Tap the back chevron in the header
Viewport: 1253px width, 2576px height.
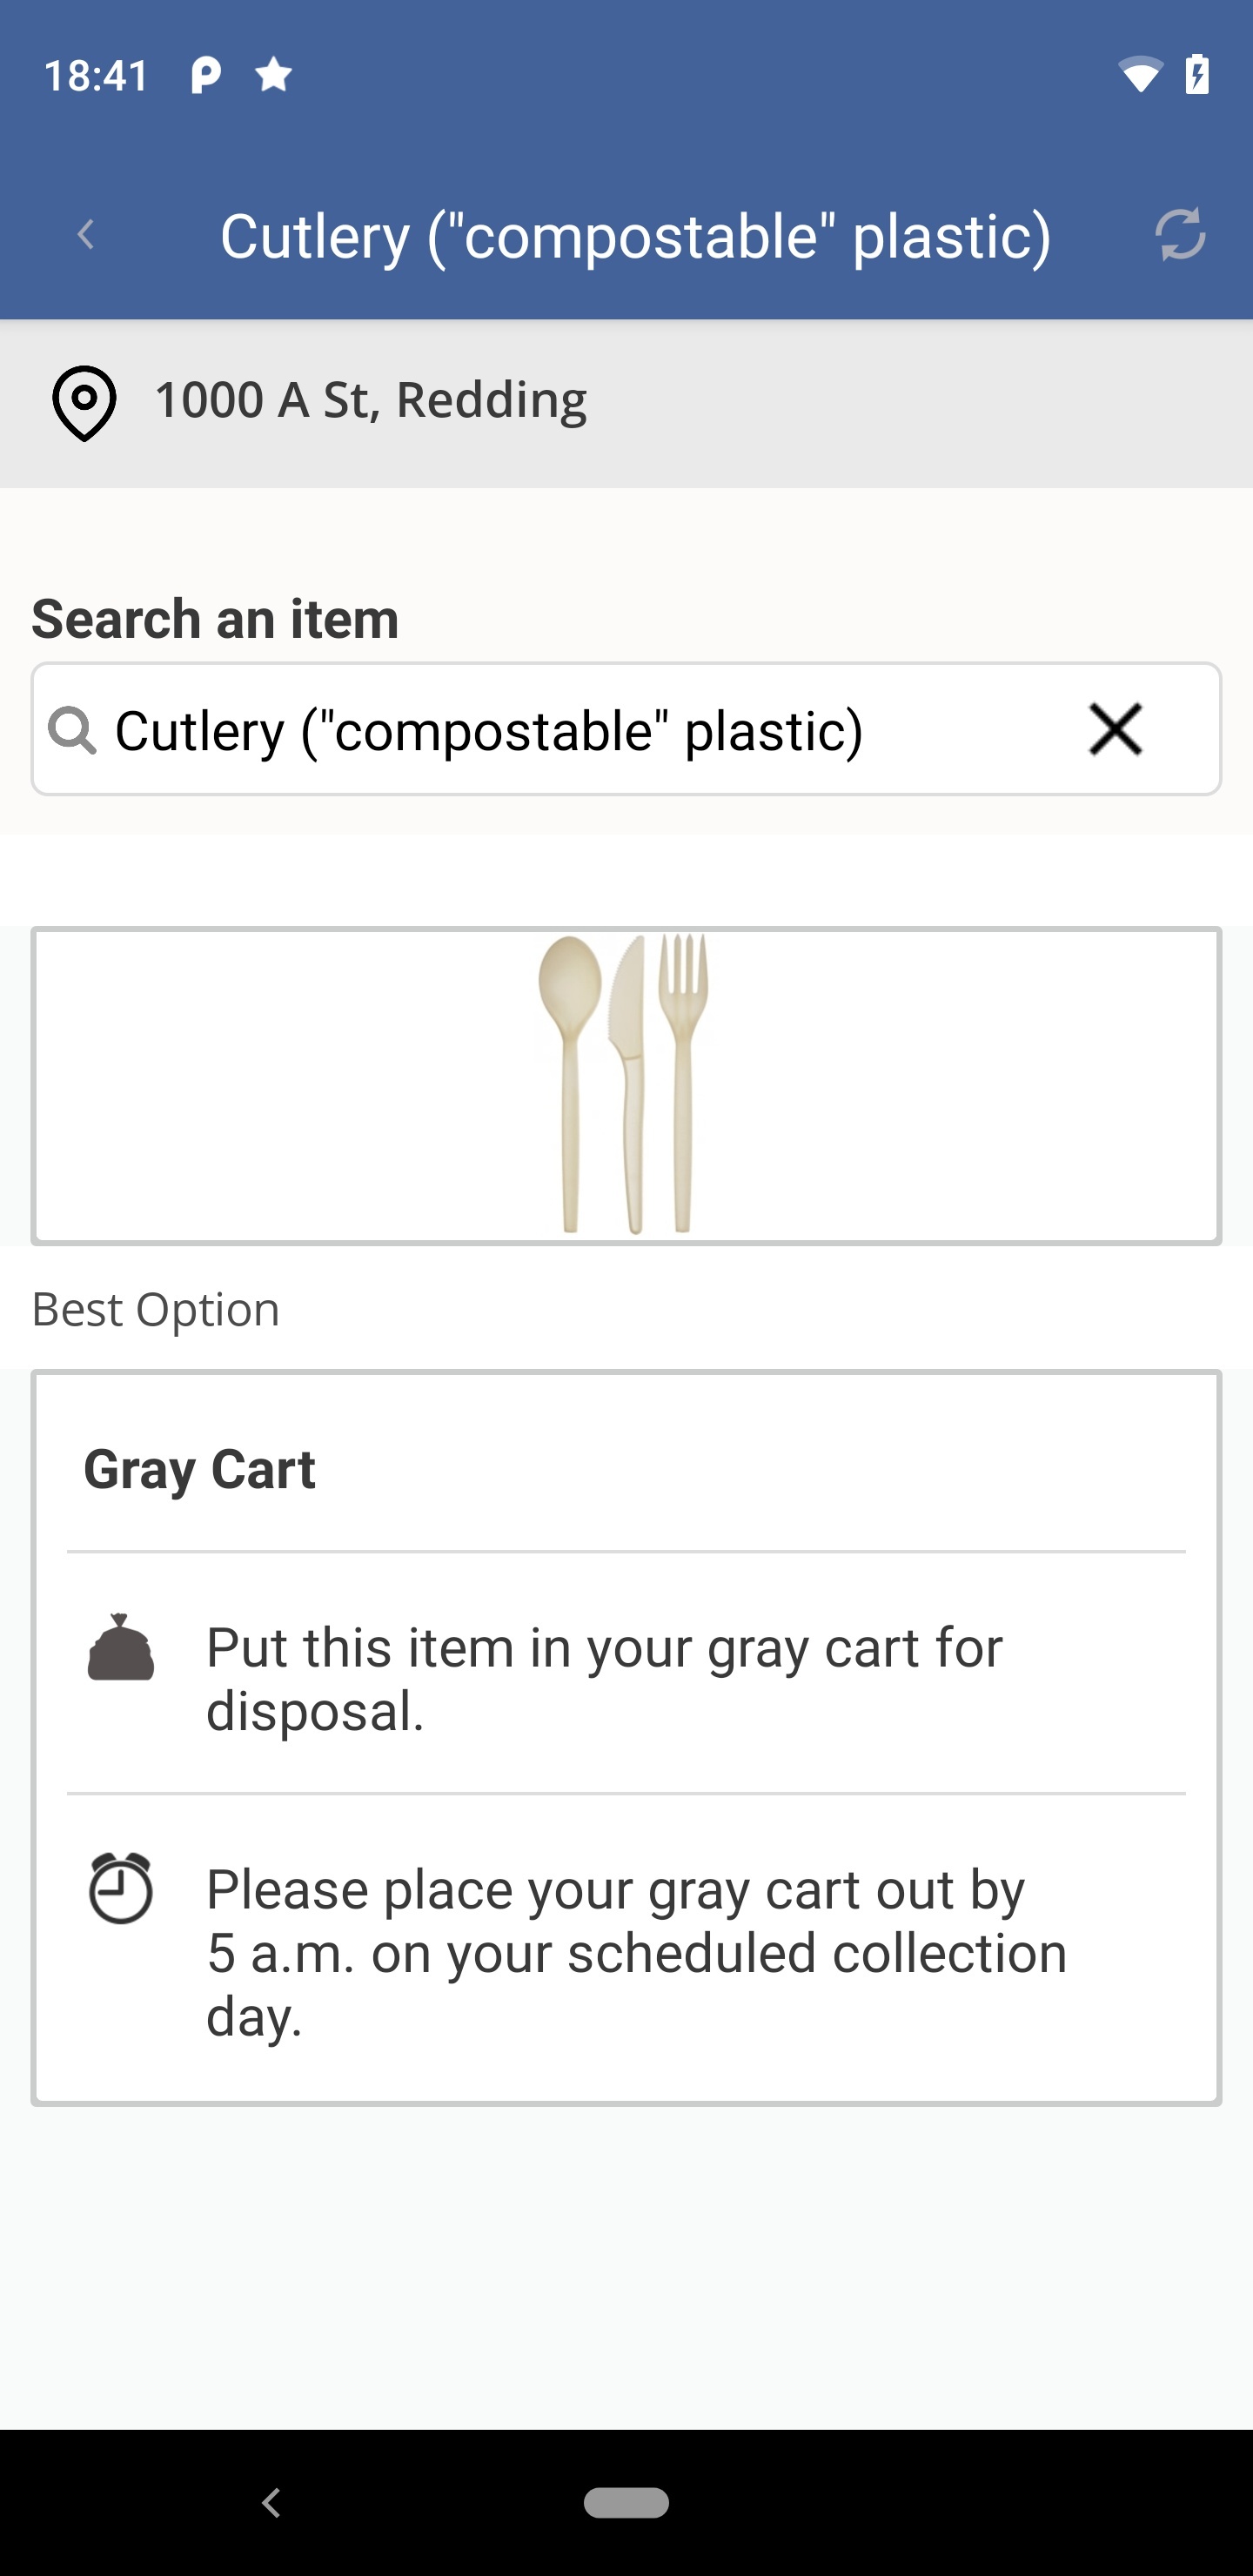86,235
